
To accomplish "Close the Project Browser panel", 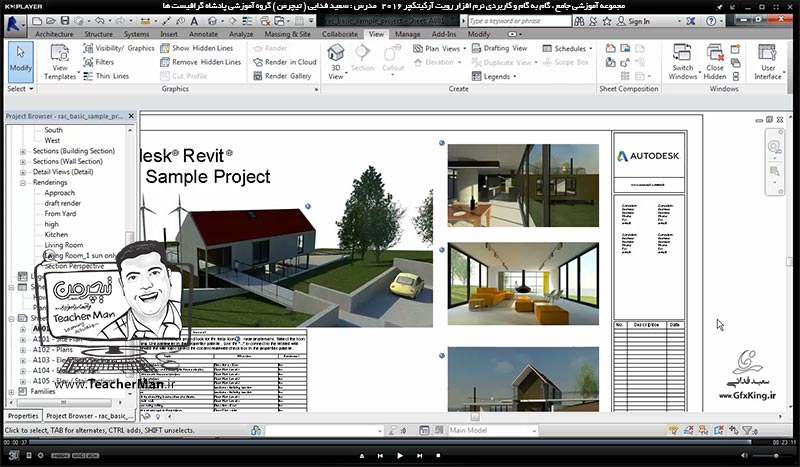I will [131, 116].
